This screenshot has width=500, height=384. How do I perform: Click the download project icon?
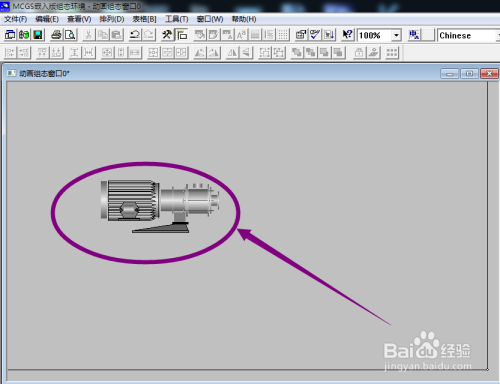[x=329, y=35]
